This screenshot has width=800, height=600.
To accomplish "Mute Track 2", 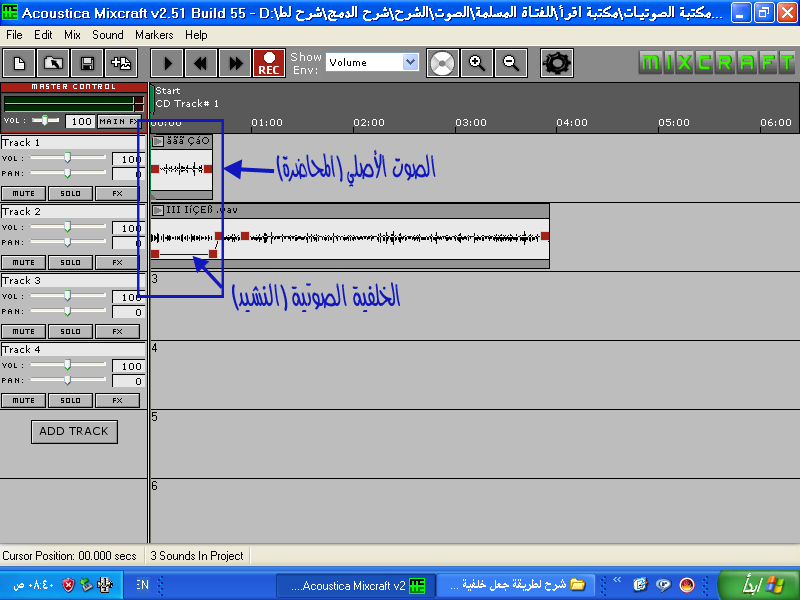I will [23, 262].
